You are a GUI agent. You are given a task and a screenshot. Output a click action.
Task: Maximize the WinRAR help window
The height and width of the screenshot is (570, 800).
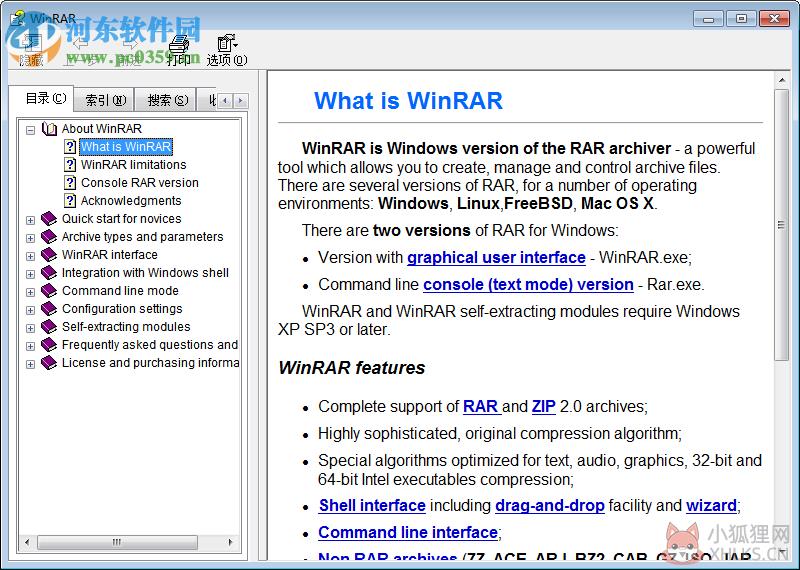click(741, 19)
